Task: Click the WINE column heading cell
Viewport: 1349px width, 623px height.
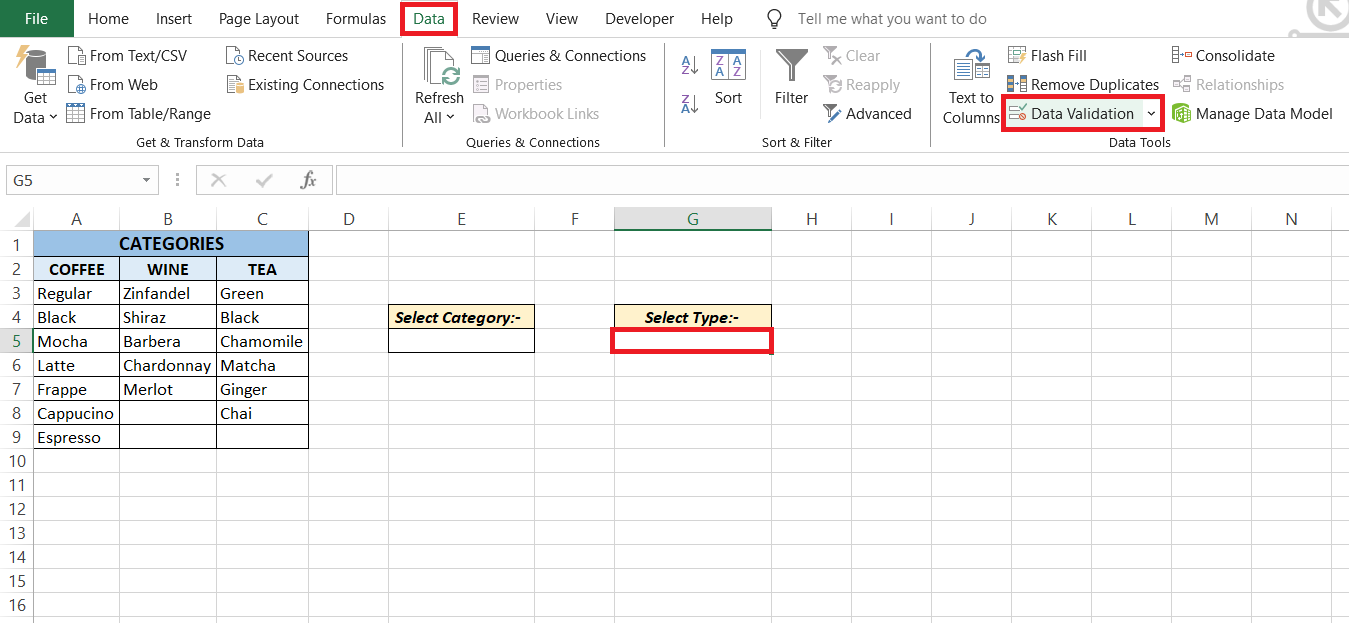Action: (x=168, y=269)
